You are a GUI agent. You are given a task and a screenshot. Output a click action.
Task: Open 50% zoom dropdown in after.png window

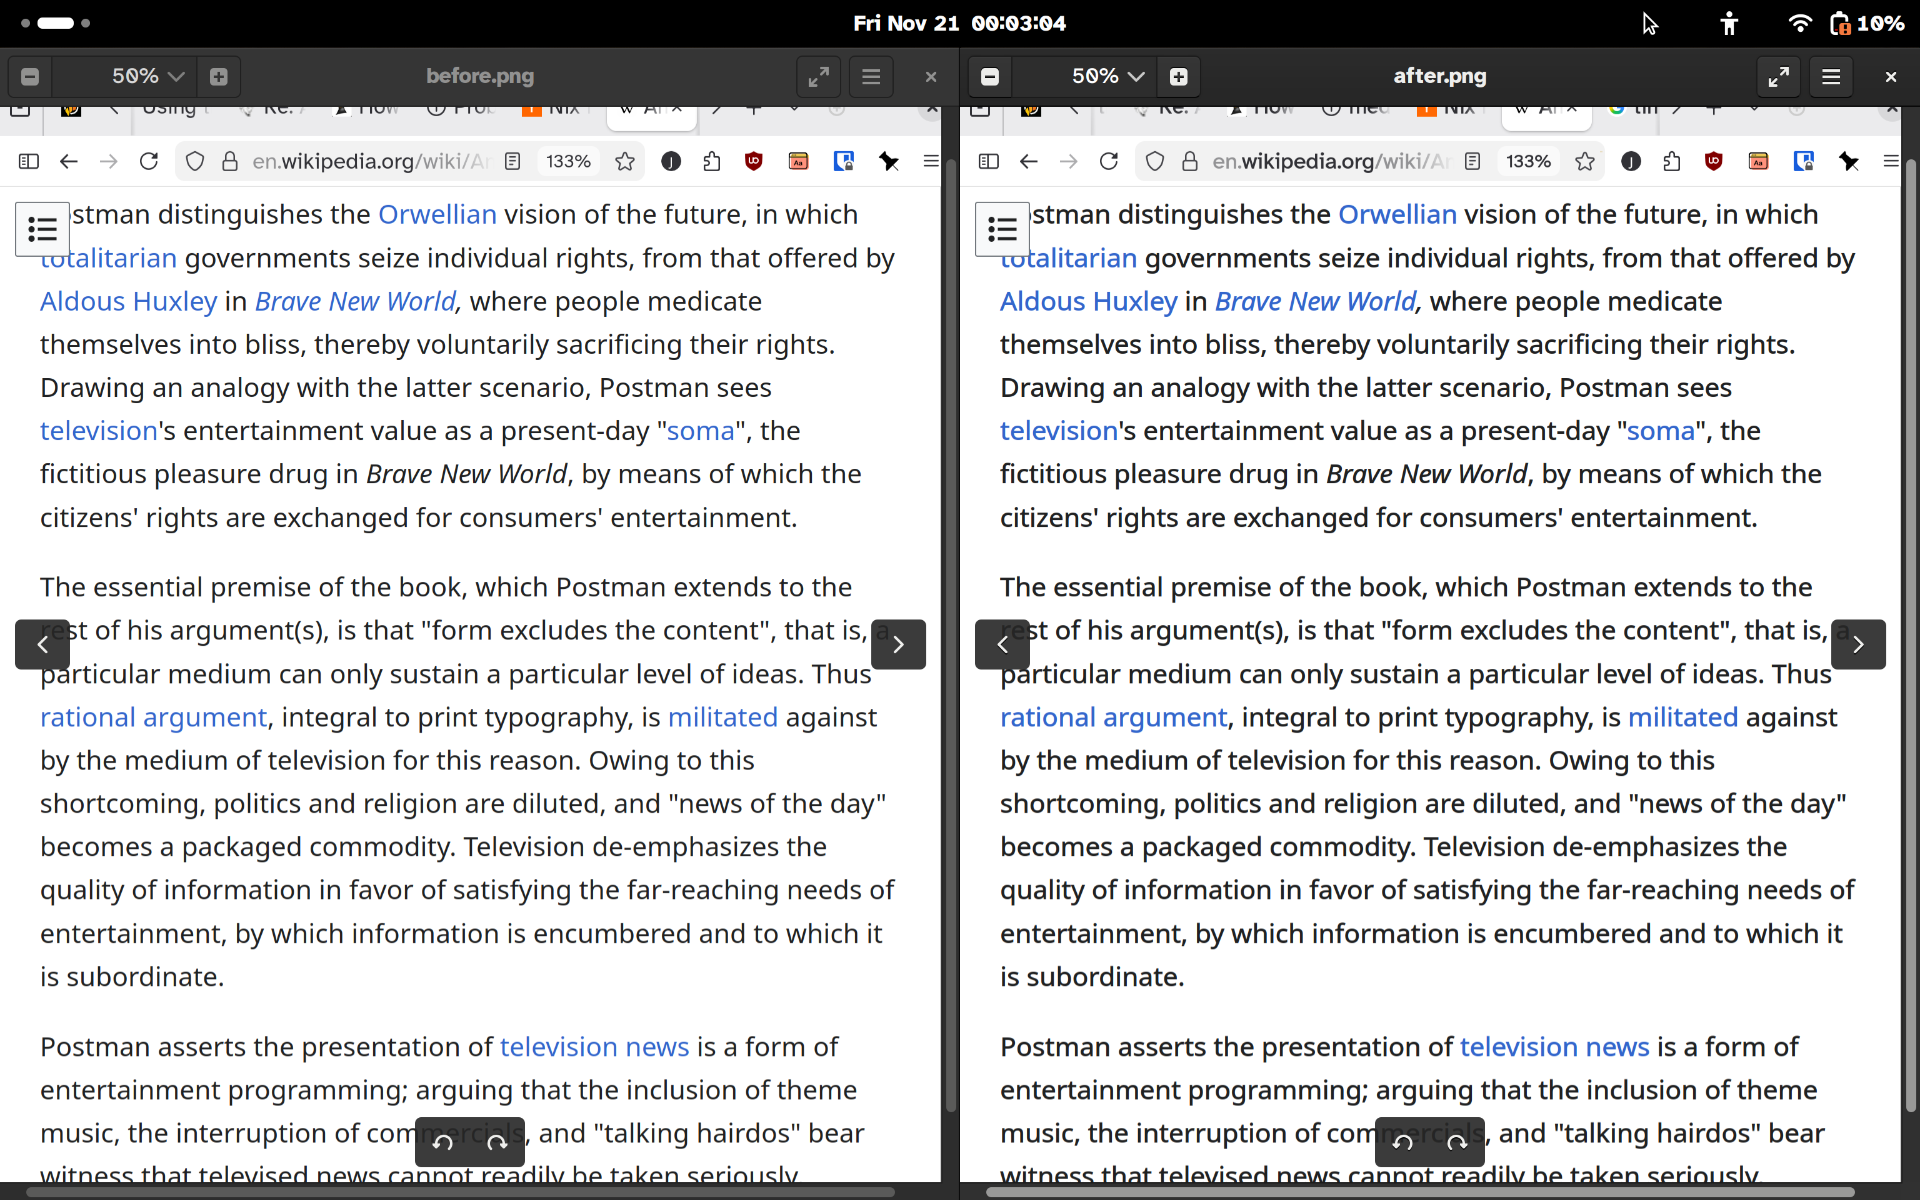1107,76
